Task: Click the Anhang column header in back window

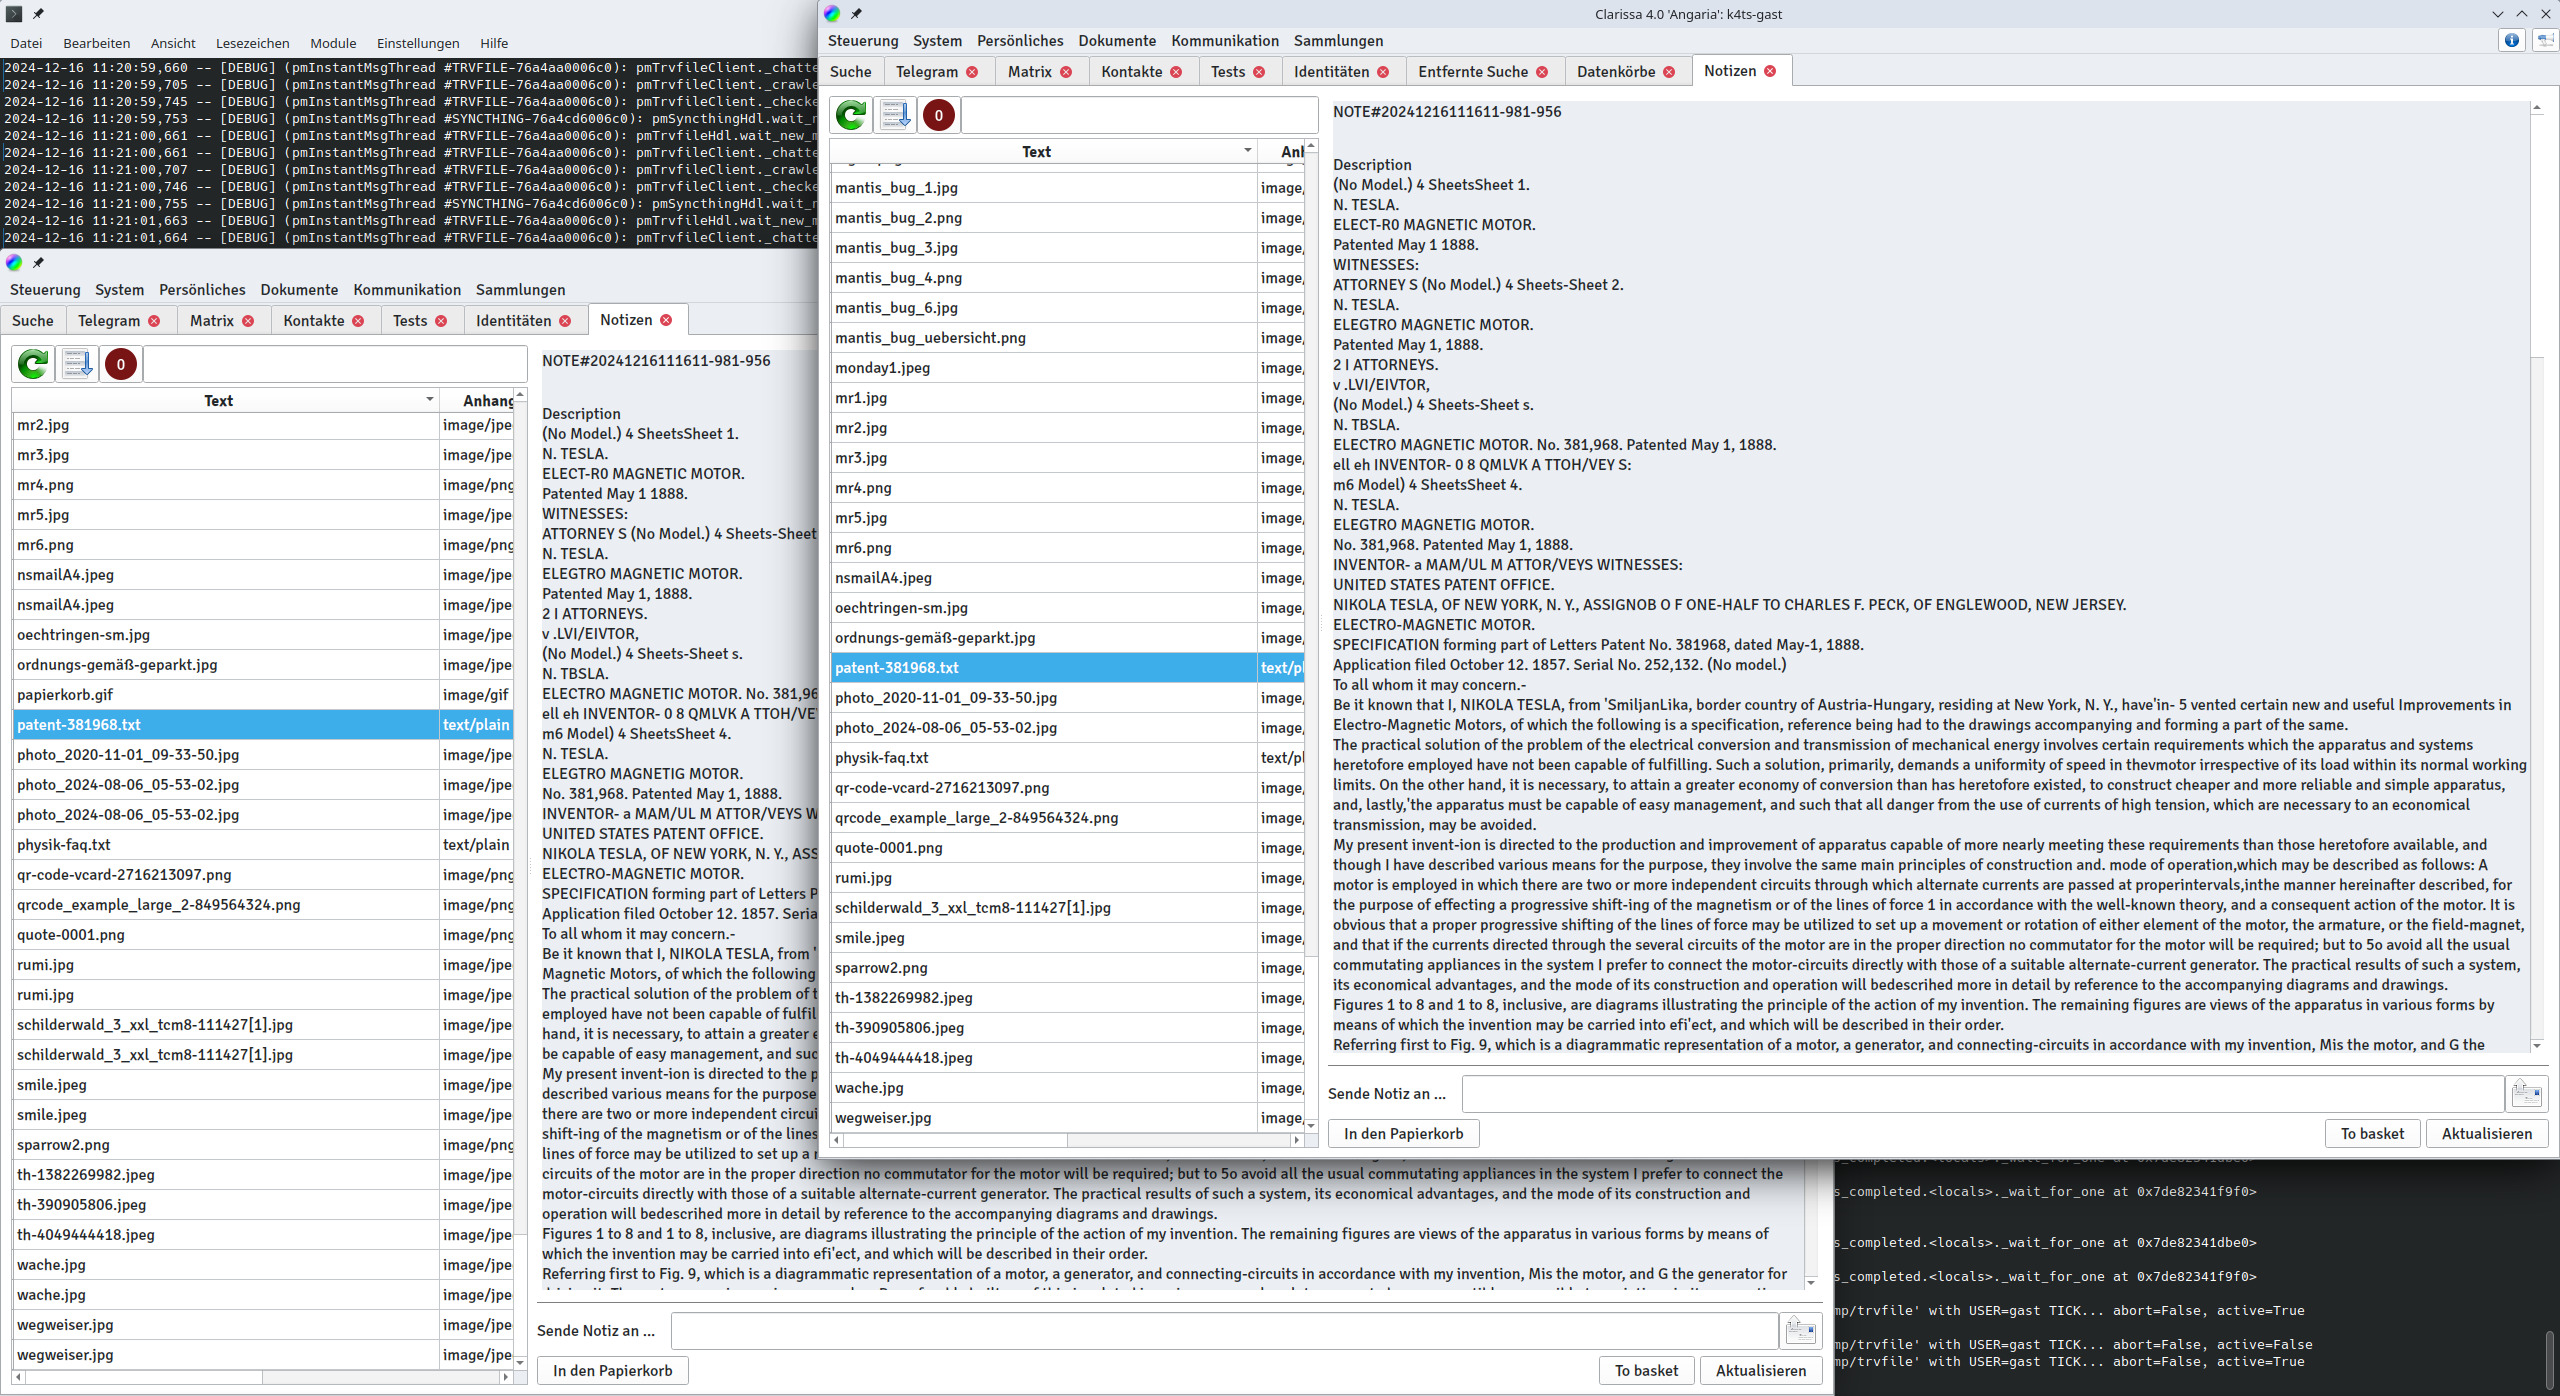Action: 478,400
